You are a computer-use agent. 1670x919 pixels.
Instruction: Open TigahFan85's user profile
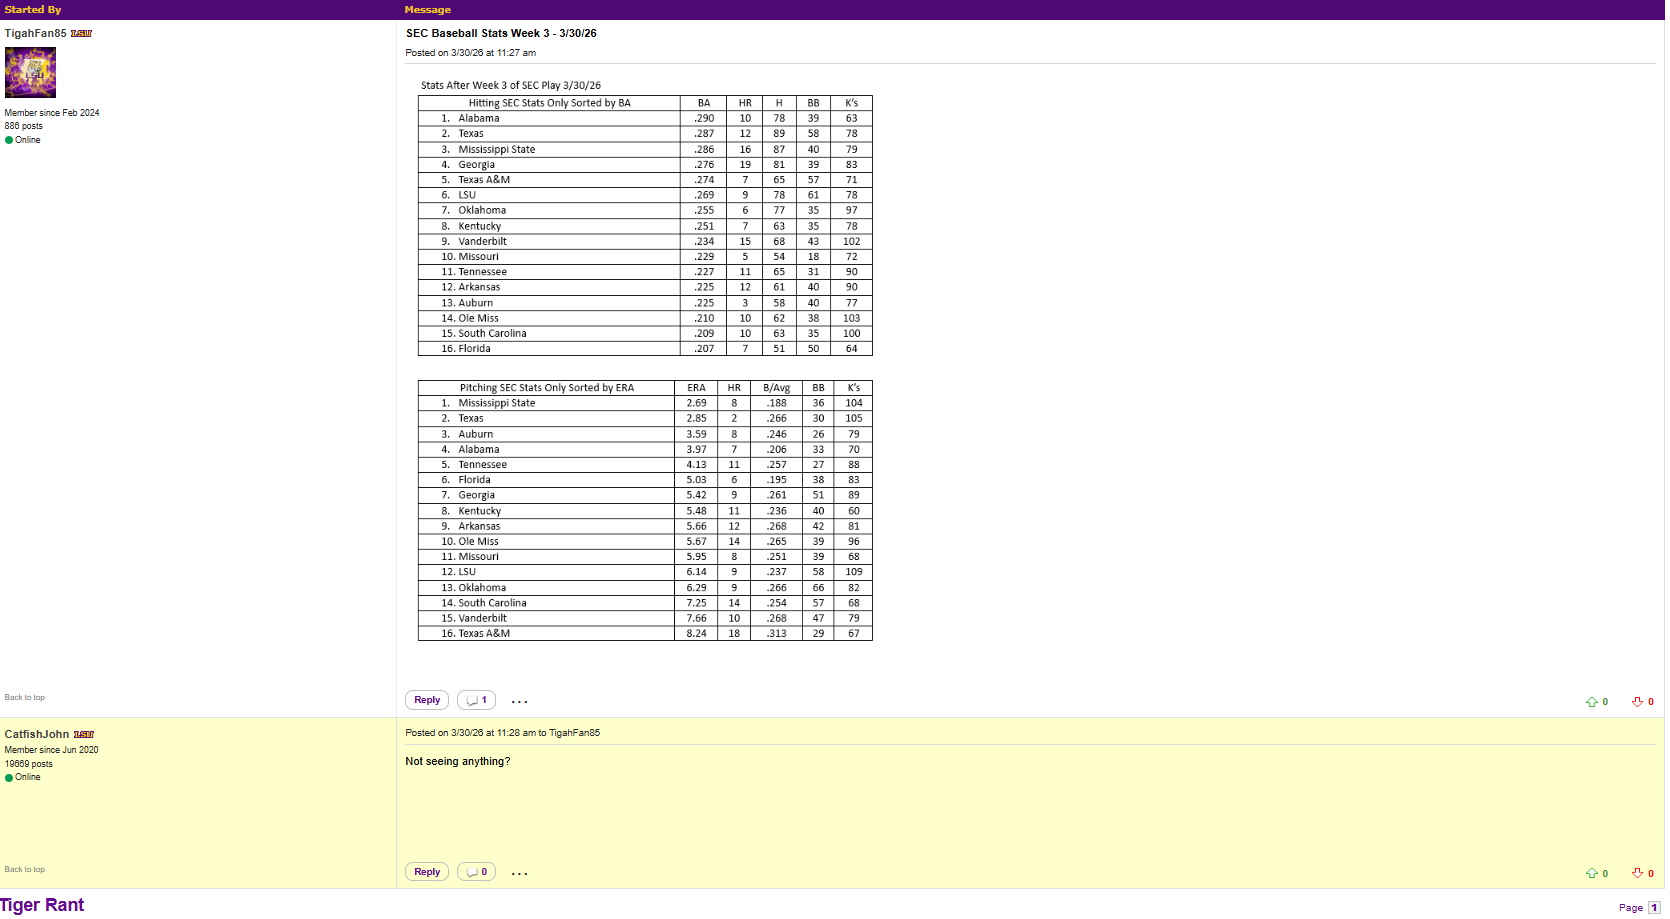(x=35, y=33)
